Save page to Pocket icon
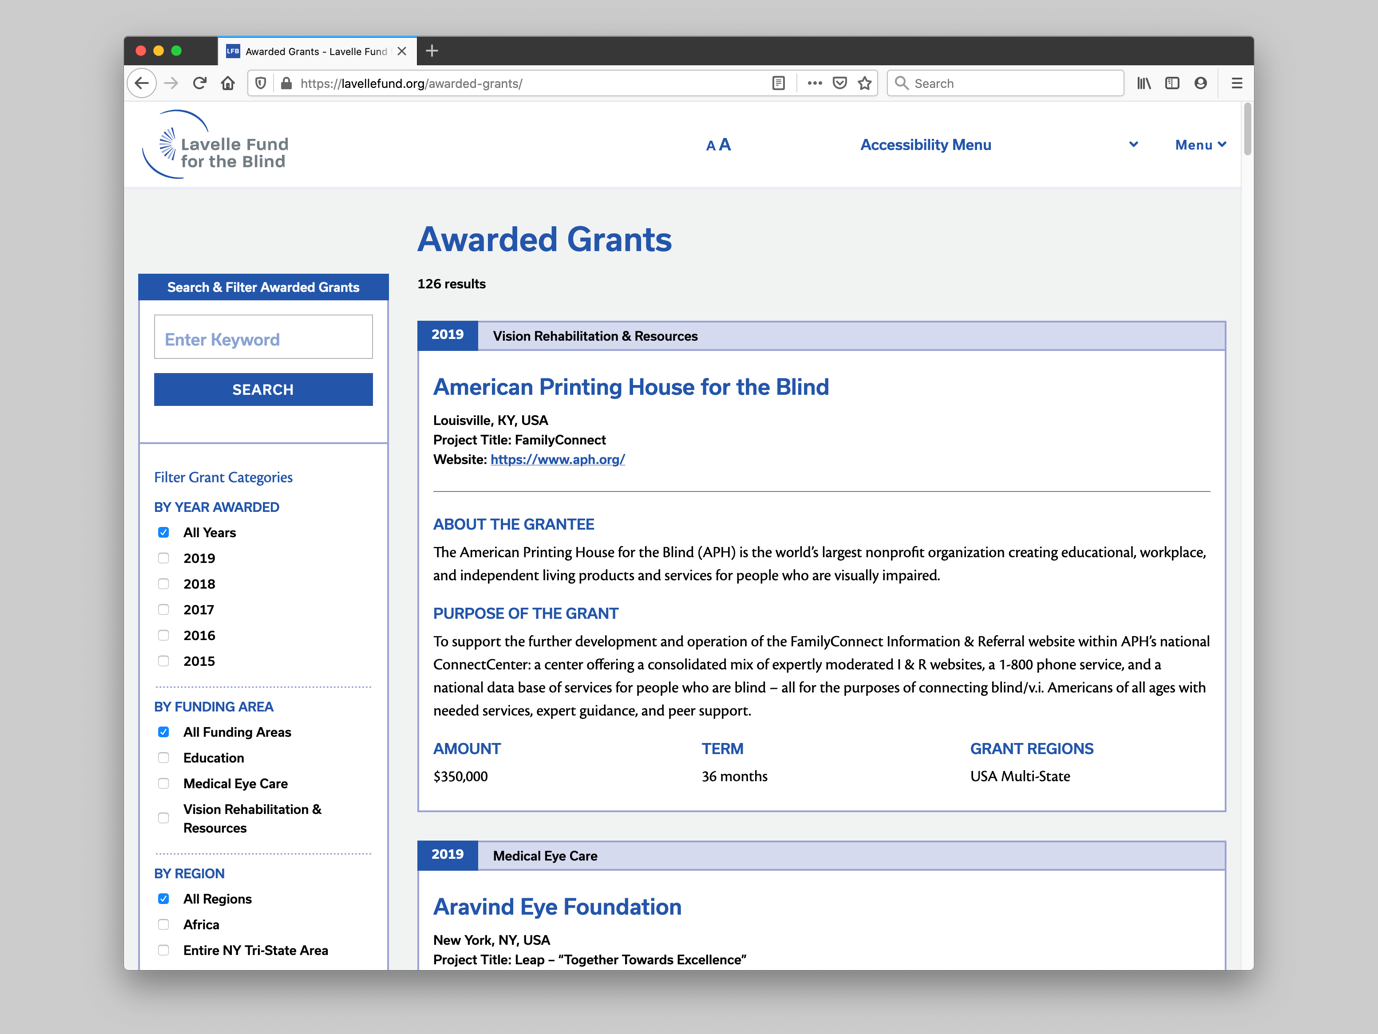 point(840,83)
